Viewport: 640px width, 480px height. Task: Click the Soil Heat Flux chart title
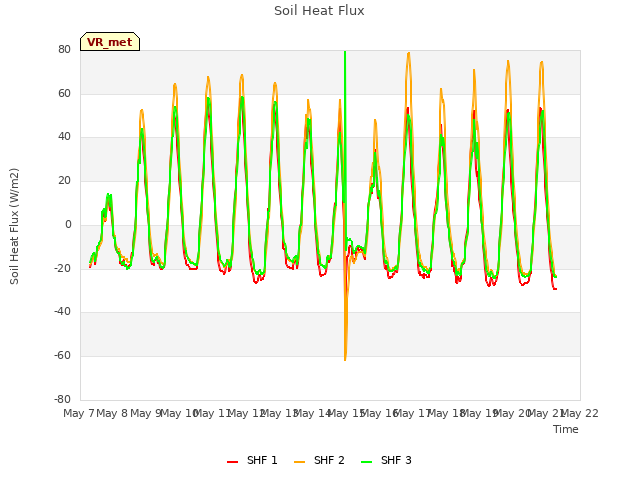click(x=319, y=11)
